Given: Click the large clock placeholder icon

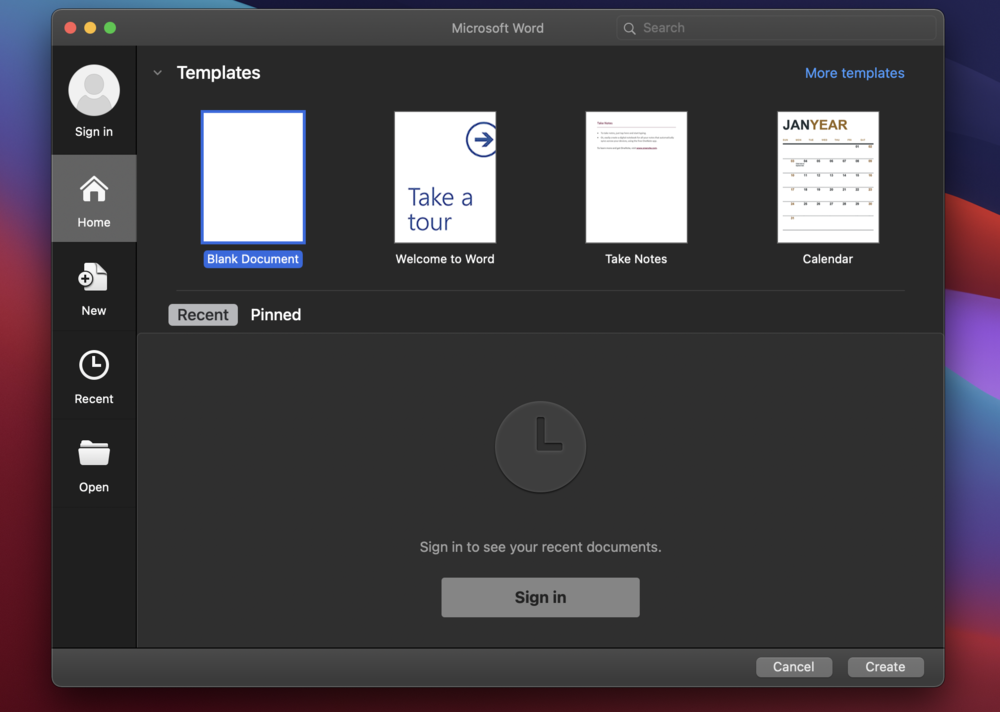Looking at the screenshot, I should pyautogui.click(x=540, y=447).
